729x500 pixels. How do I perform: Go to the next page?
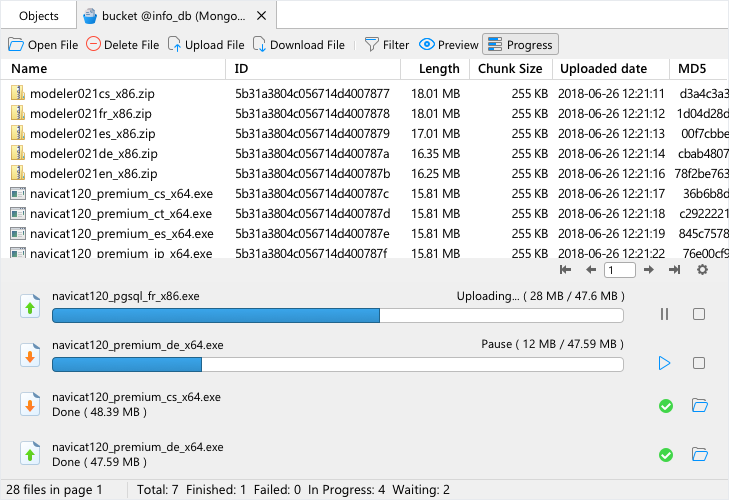pos(649,270)
